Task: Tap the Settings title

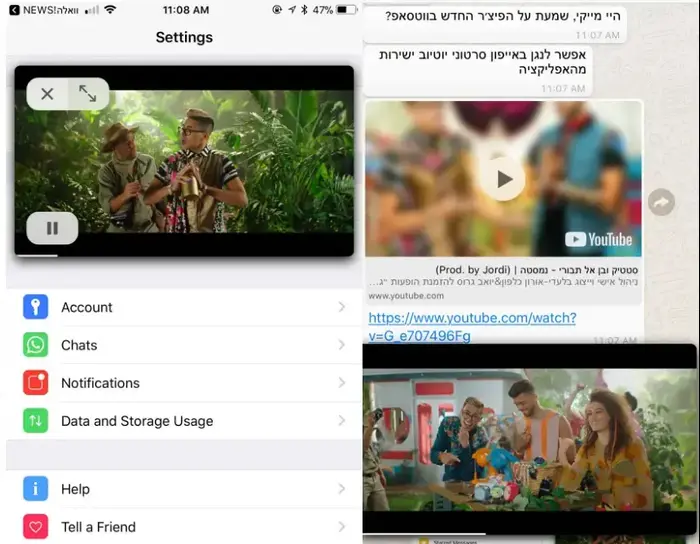Action: coord(184,37)
